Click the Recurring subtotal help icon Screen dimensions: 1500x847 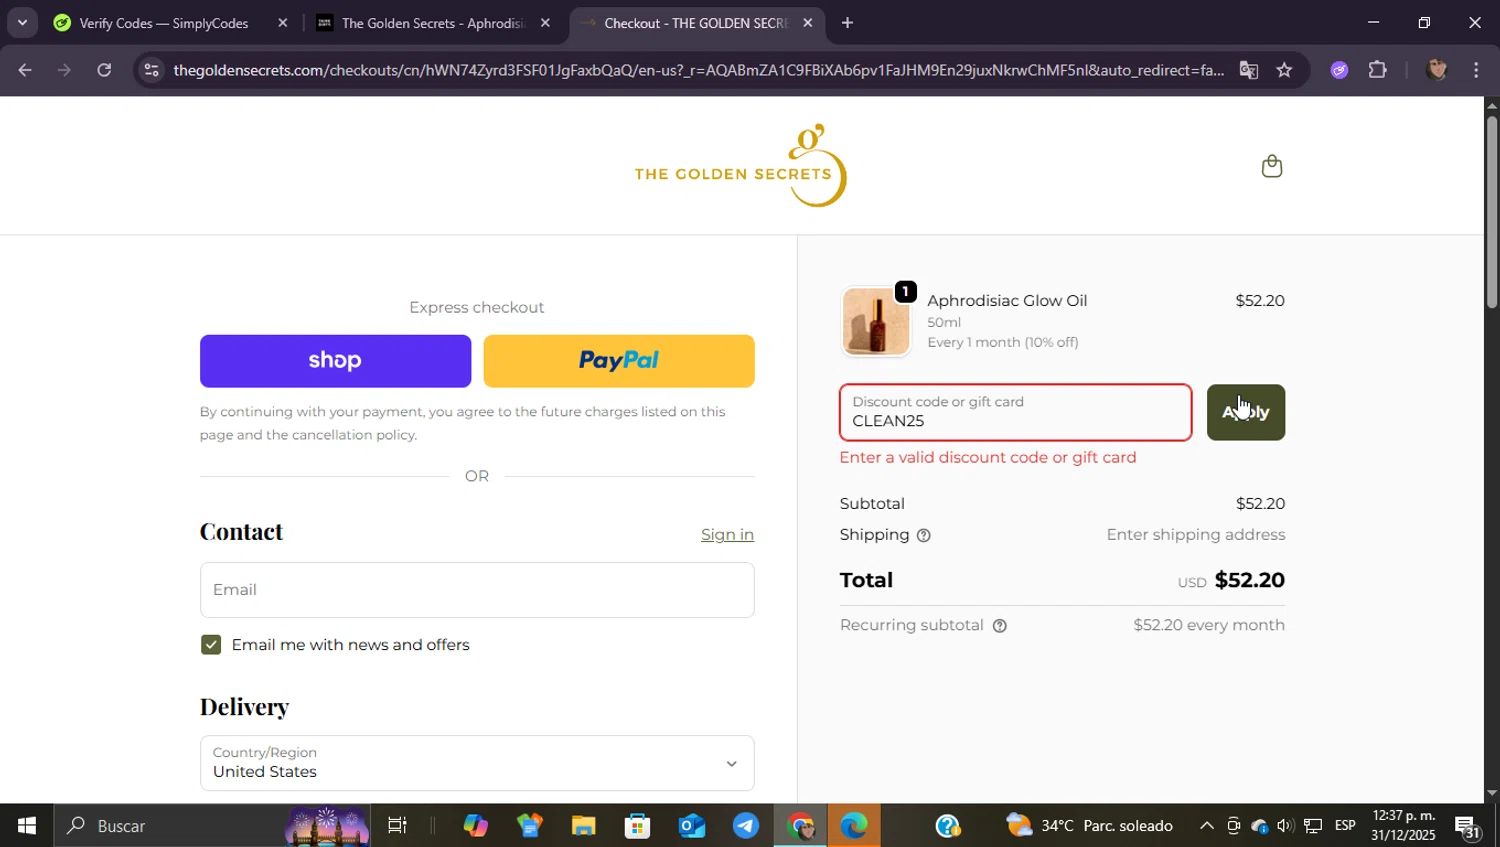999,626
